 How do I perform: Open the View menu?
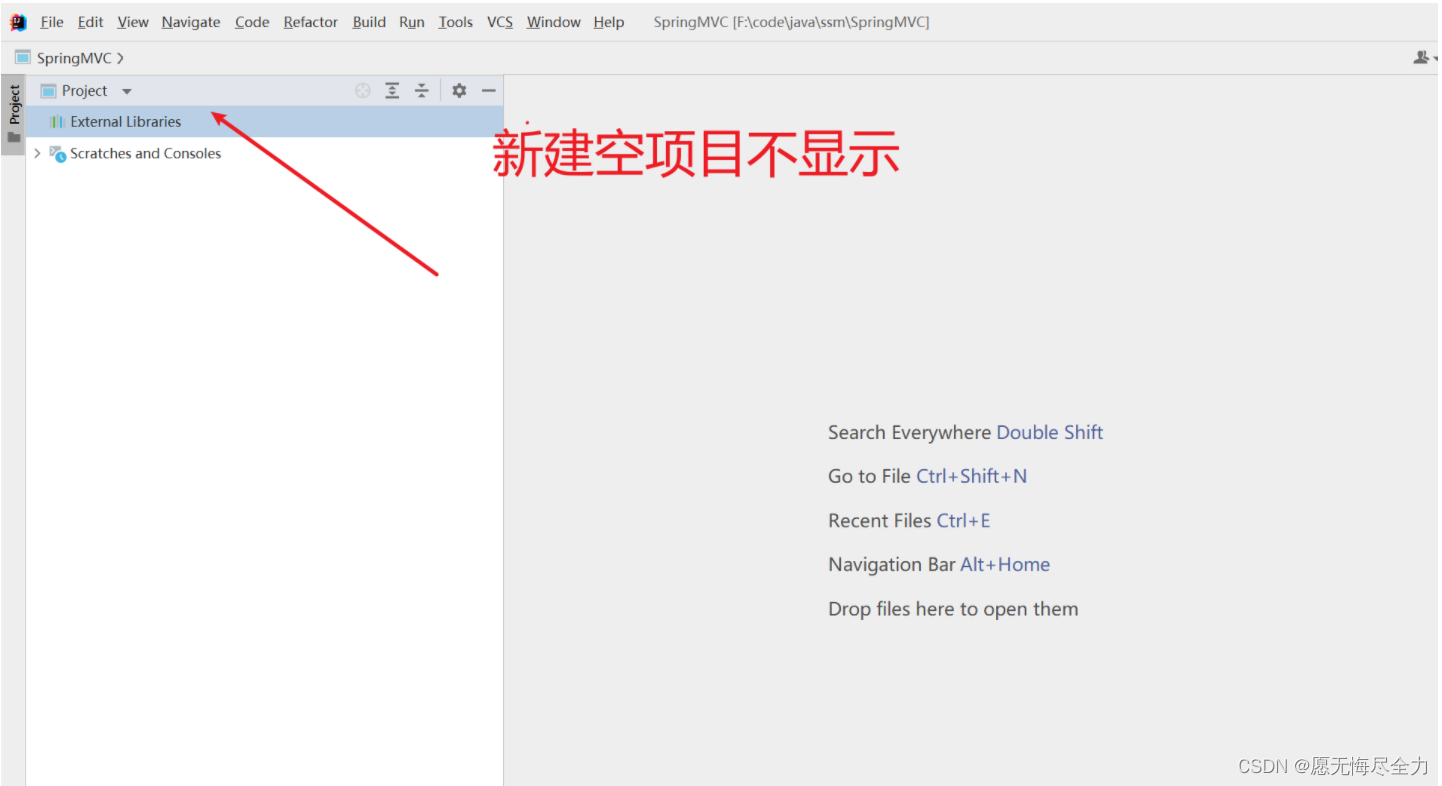pos(133,22)
